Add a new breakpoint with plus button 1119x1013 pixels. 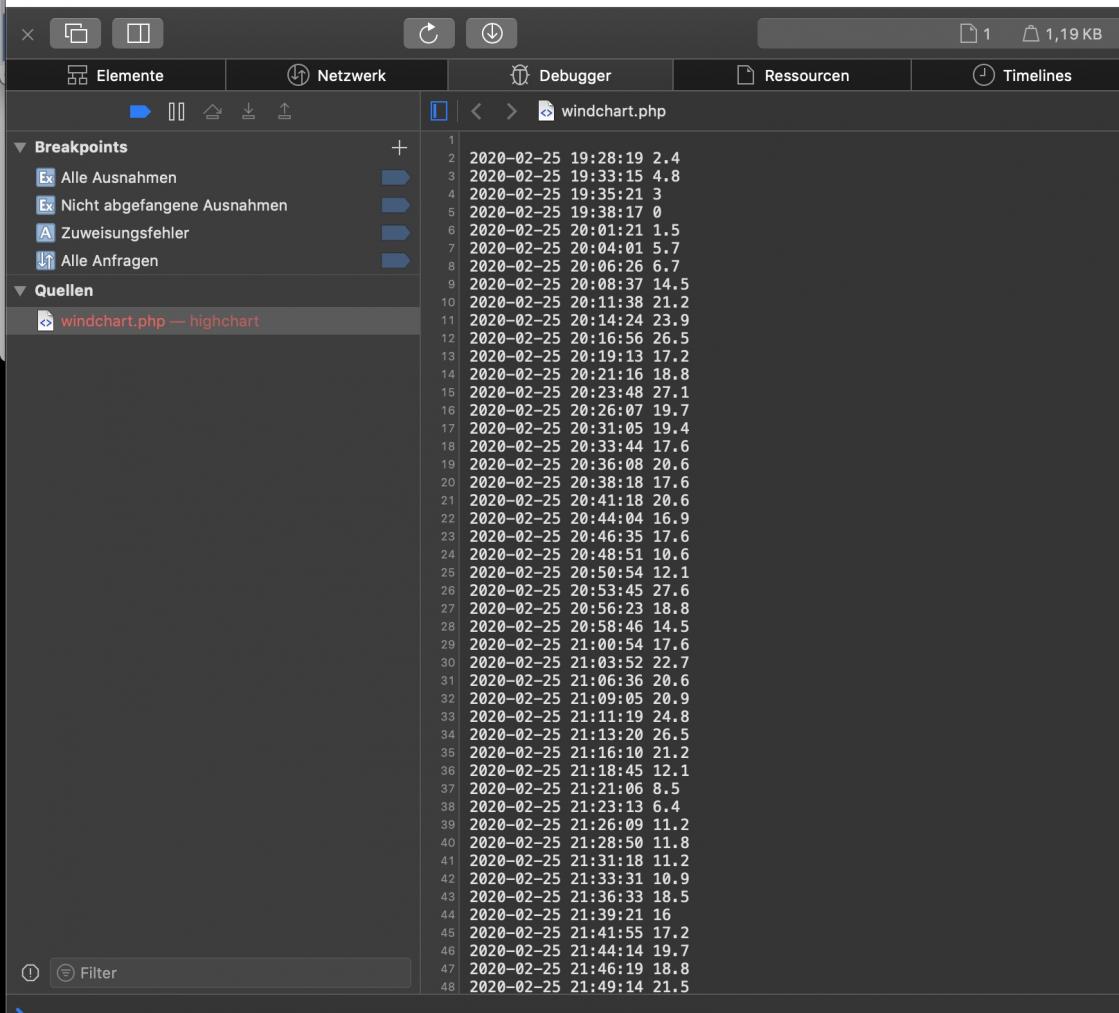399,148
